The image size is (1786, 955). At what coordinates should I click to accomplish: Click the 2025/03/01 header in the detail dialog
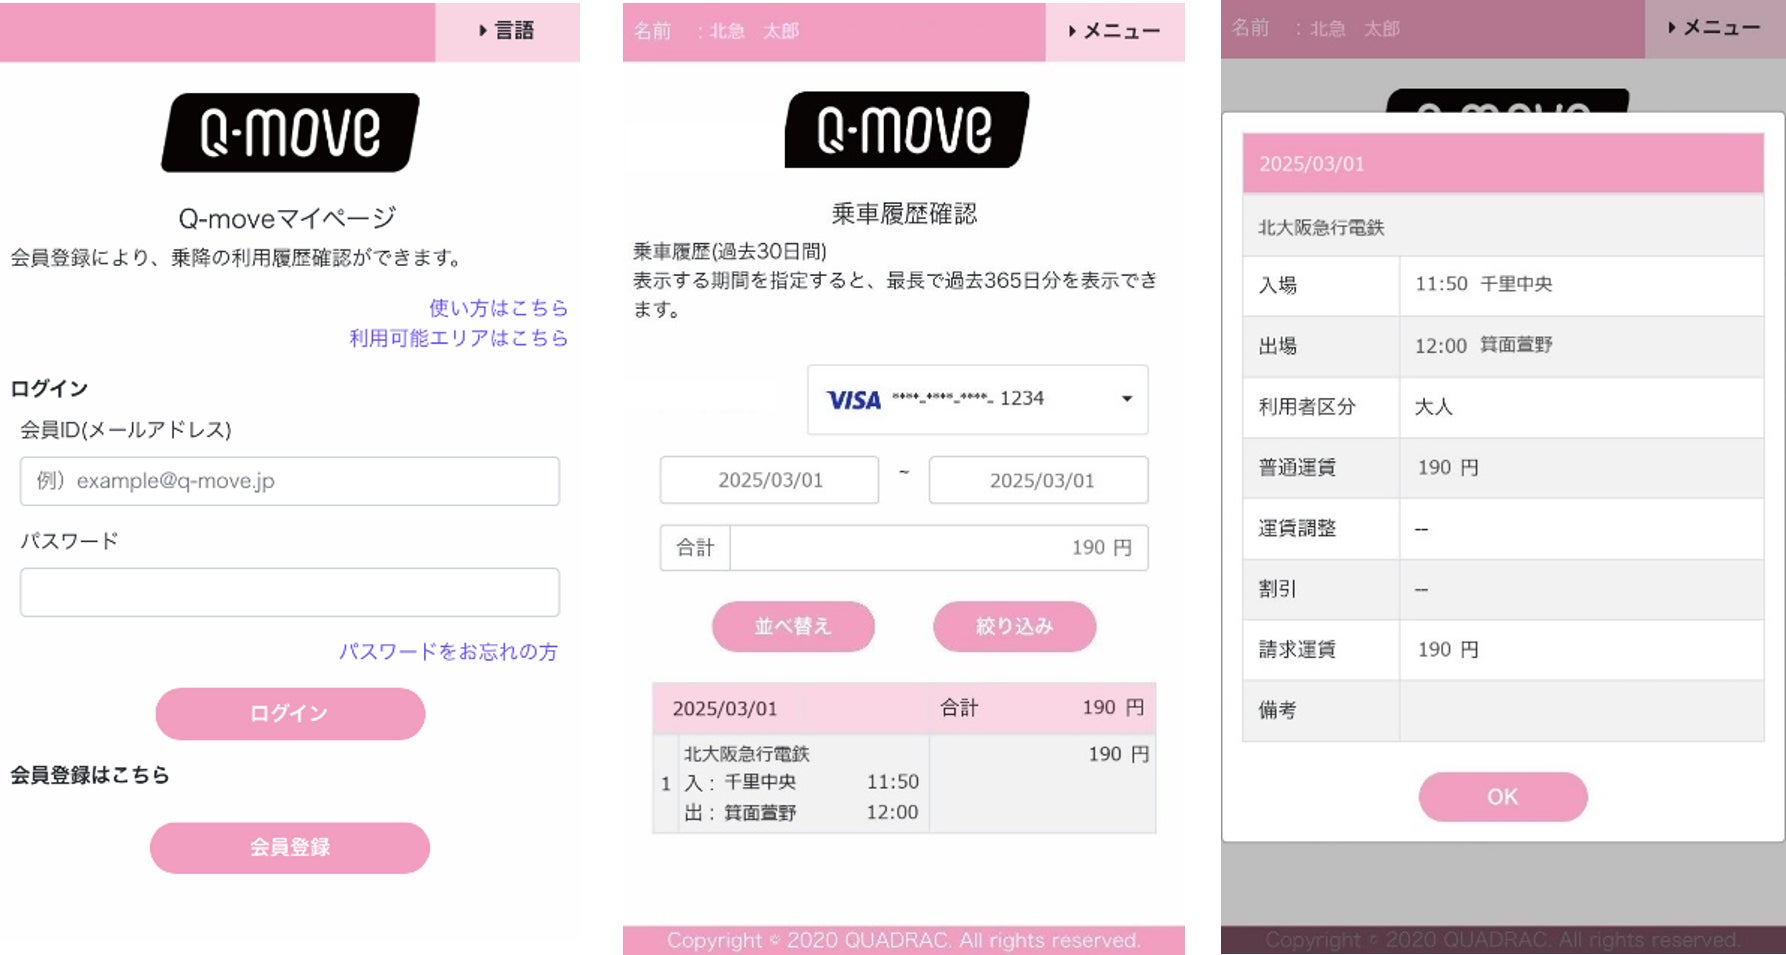click(1503, 163)
